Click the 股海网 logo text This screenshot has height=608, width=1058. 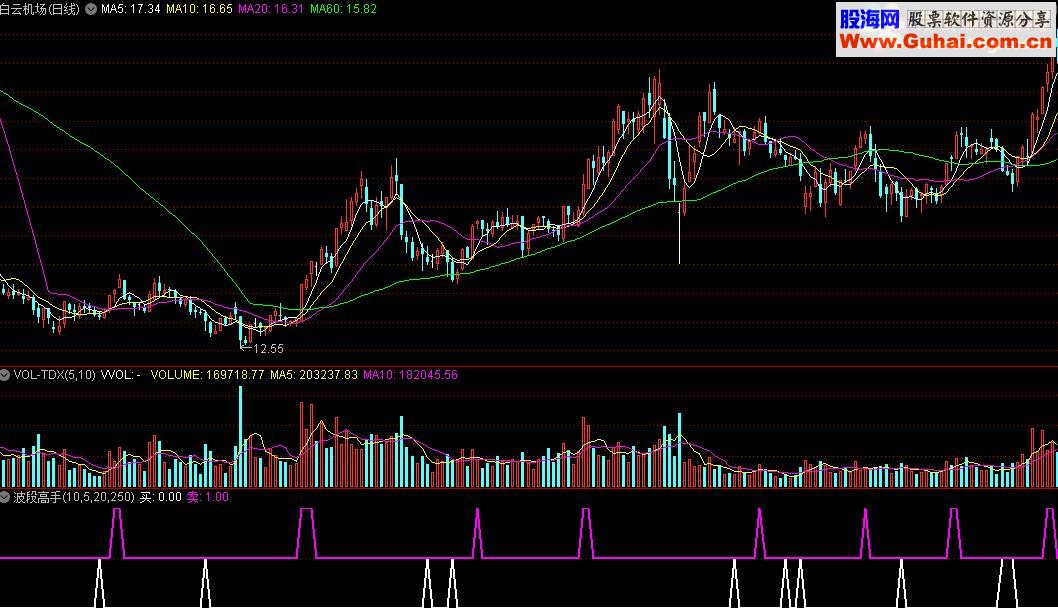click(870, 19)
